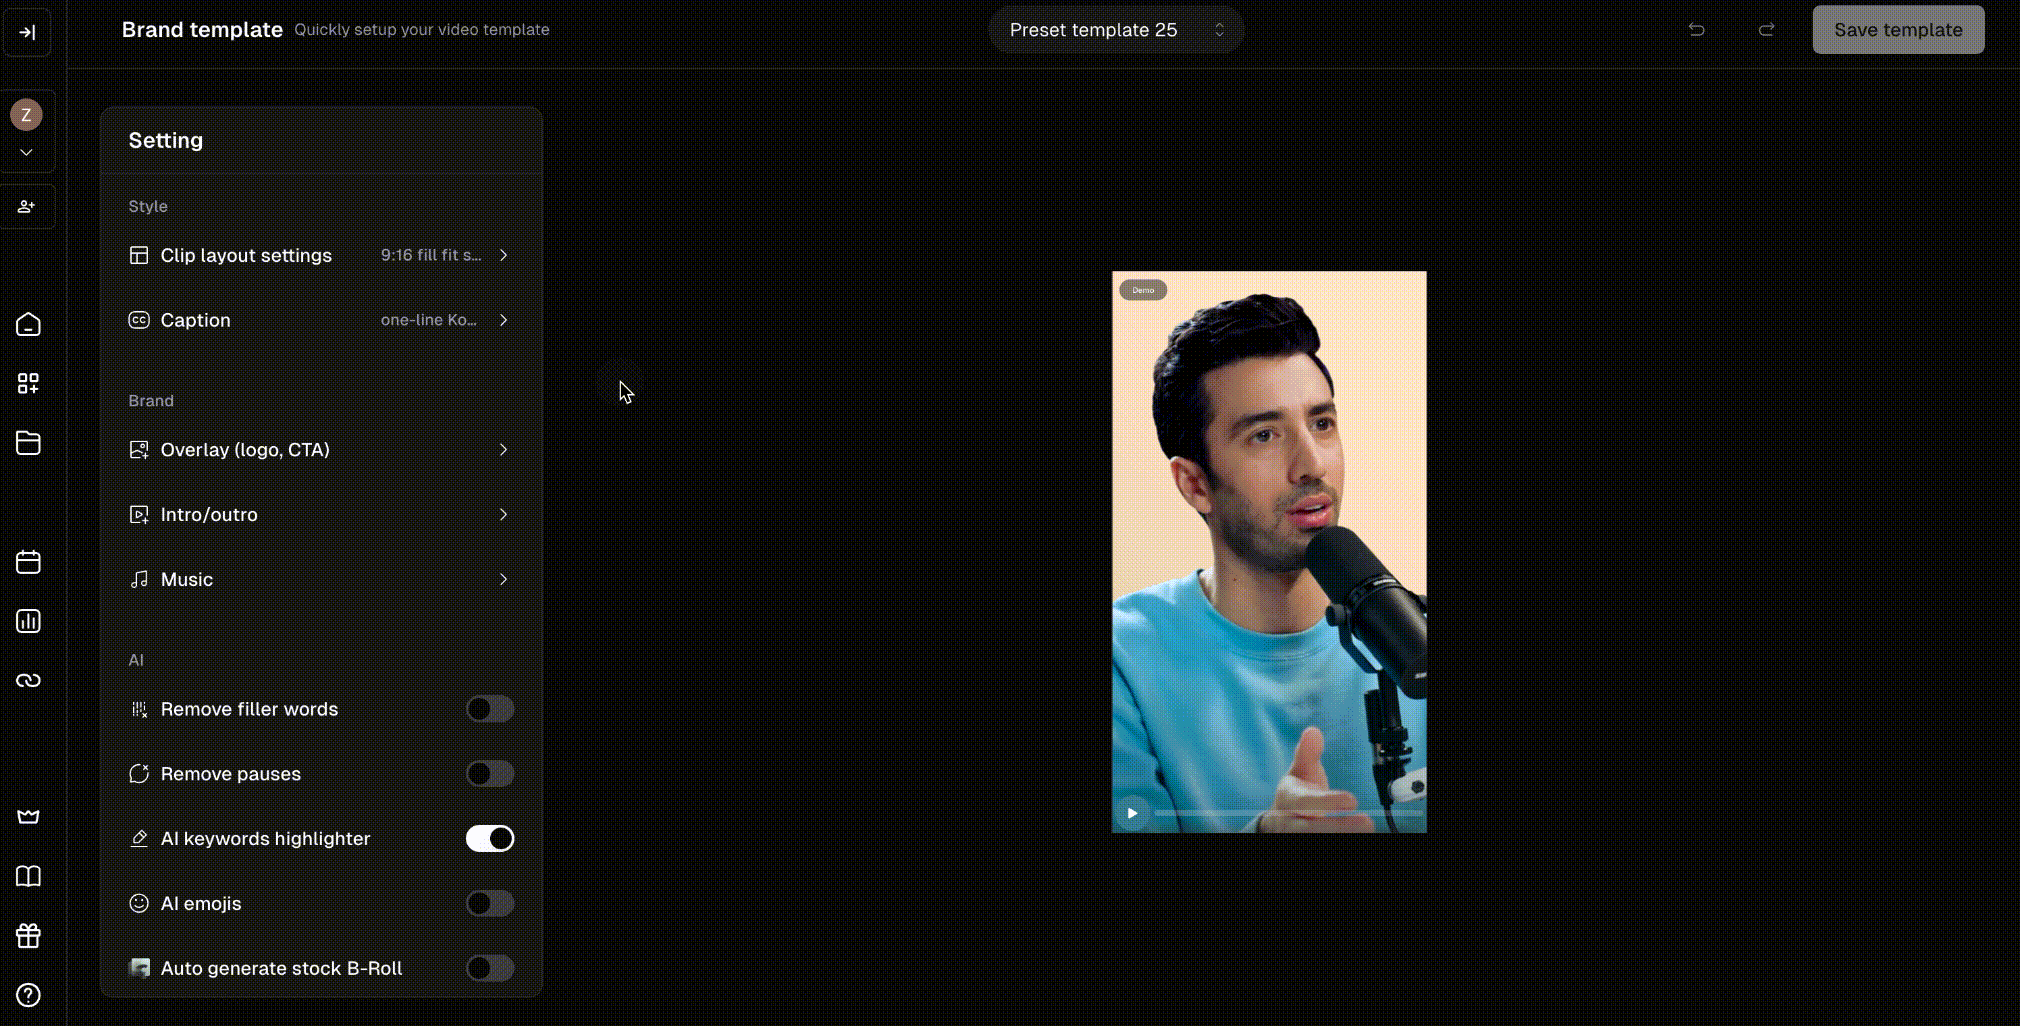Open the folder icon in sidebar
The height and width of the screenshot is (1026, 2020).
pos(28,443)
